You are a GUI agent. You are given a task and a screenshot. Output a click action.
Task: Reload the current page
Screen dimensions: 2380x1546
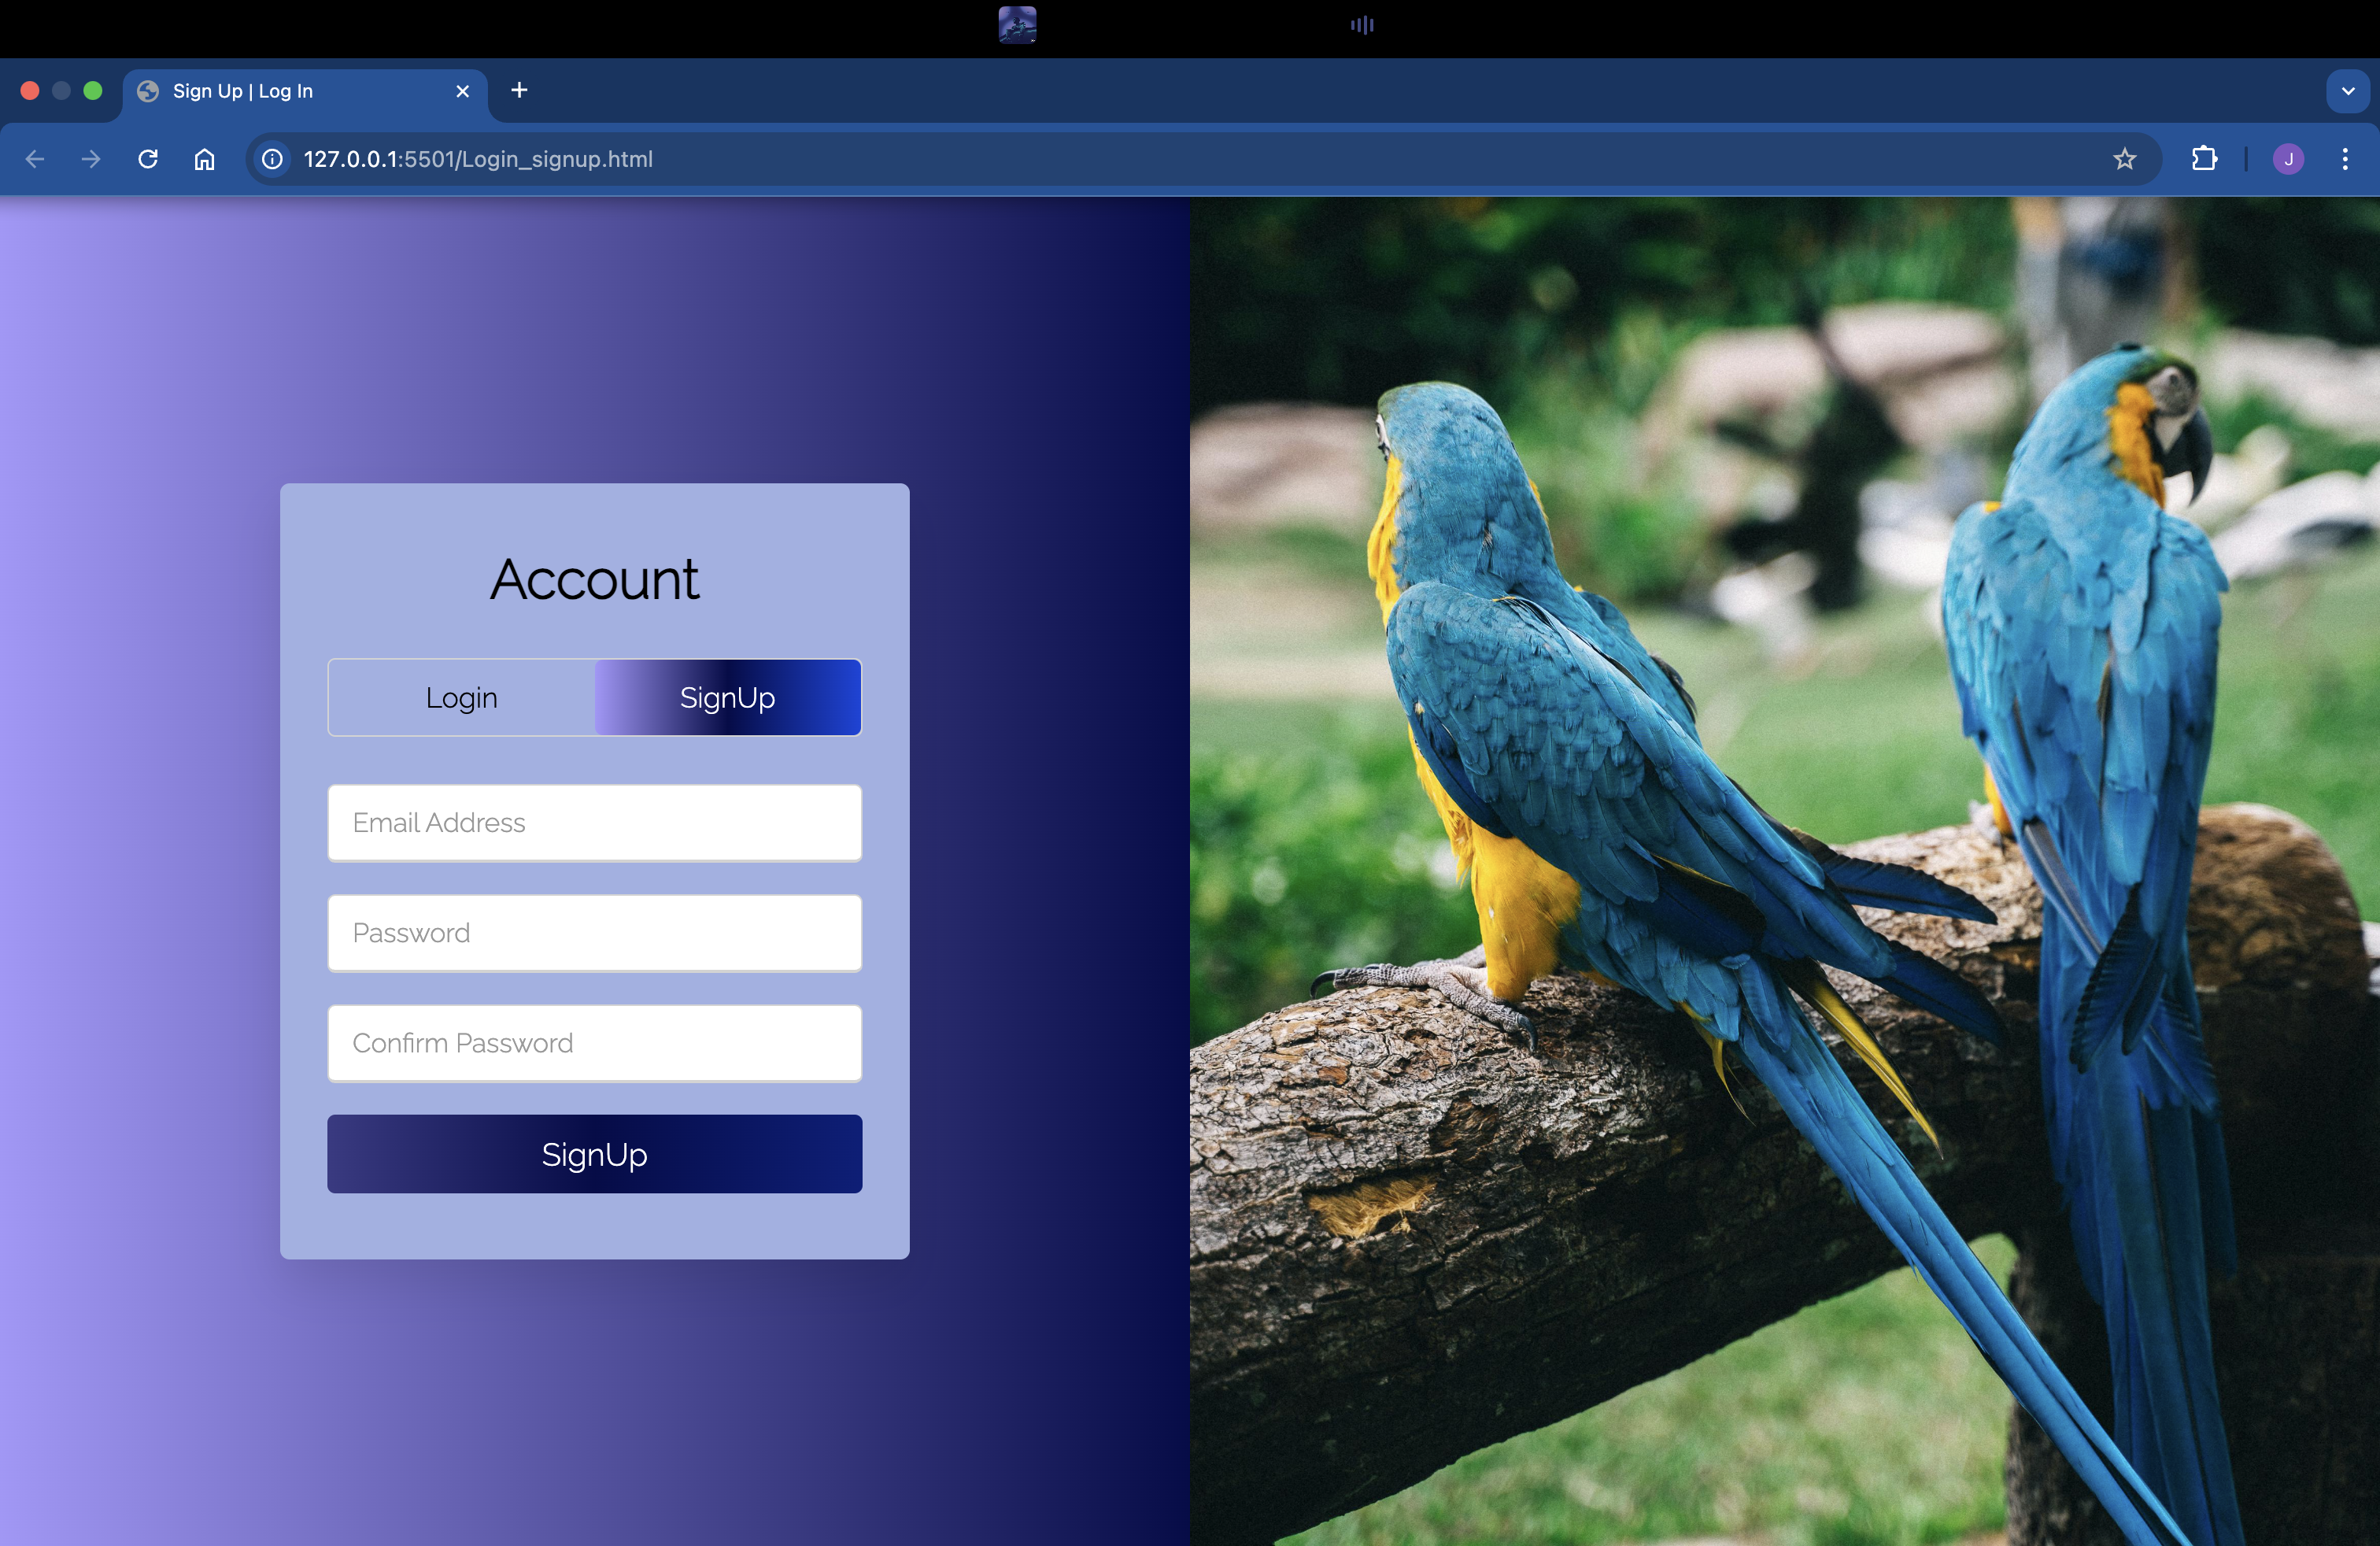click(x=148, y=159)
